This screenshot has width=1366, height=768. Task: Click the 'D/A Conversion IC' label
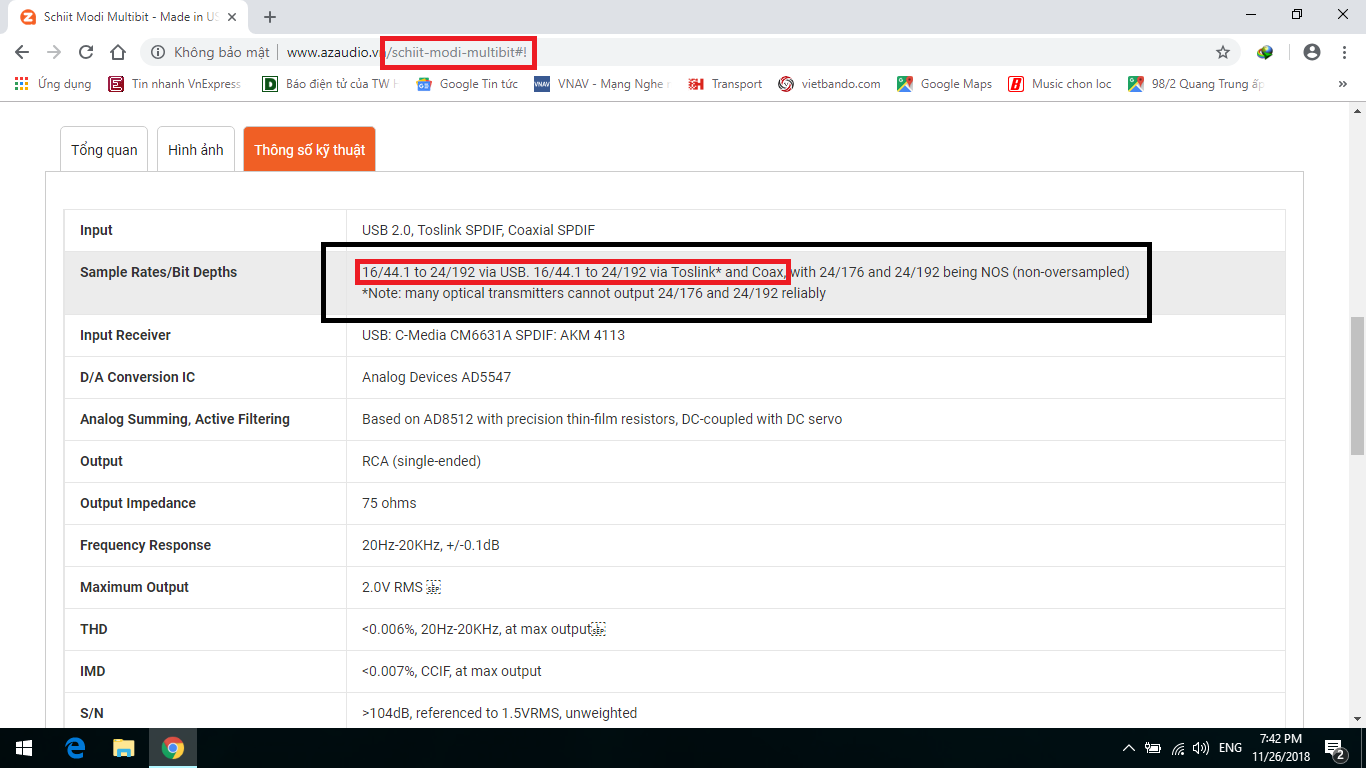click(x=137, y=377)
